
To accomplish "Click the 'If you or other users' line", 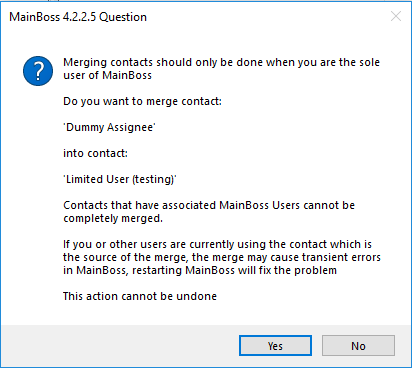I will [x=217, y=244].
